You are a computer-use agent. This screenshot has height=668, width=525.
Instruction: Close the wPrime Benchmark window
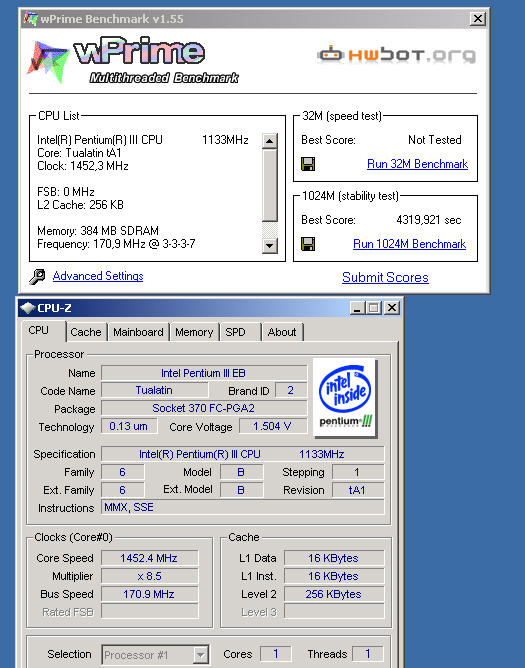click(x=478, y=19)
